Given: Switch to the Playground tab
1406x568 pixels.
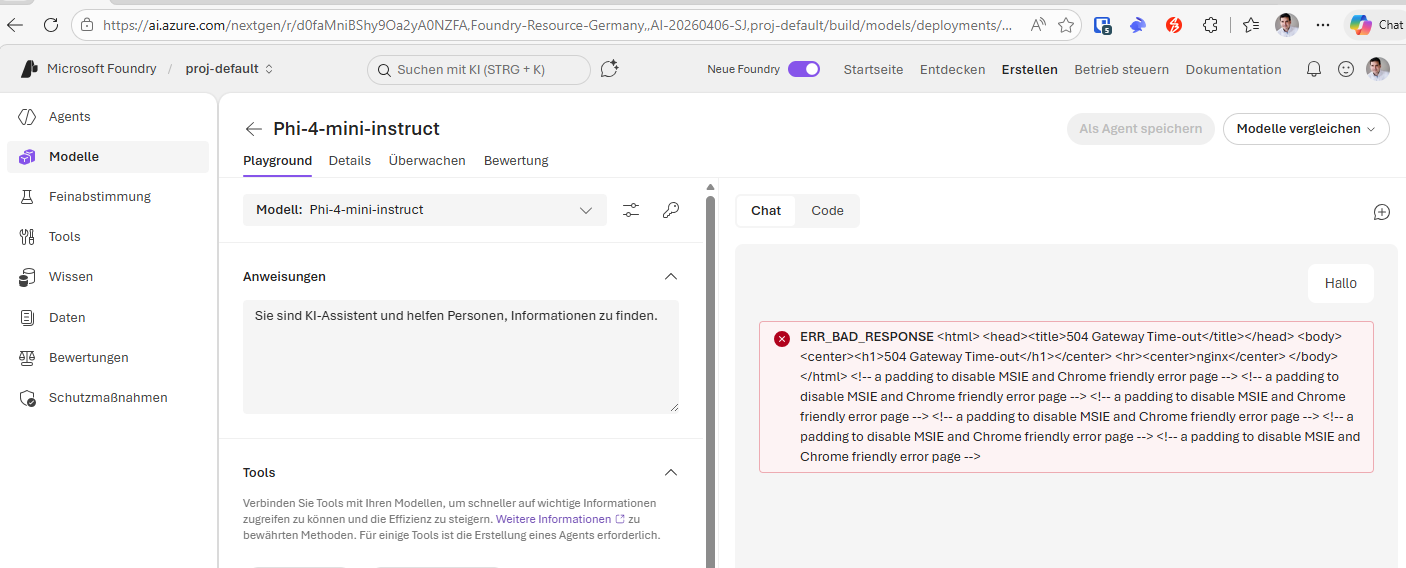Looking at the screenshot, I should coord(277,161).
